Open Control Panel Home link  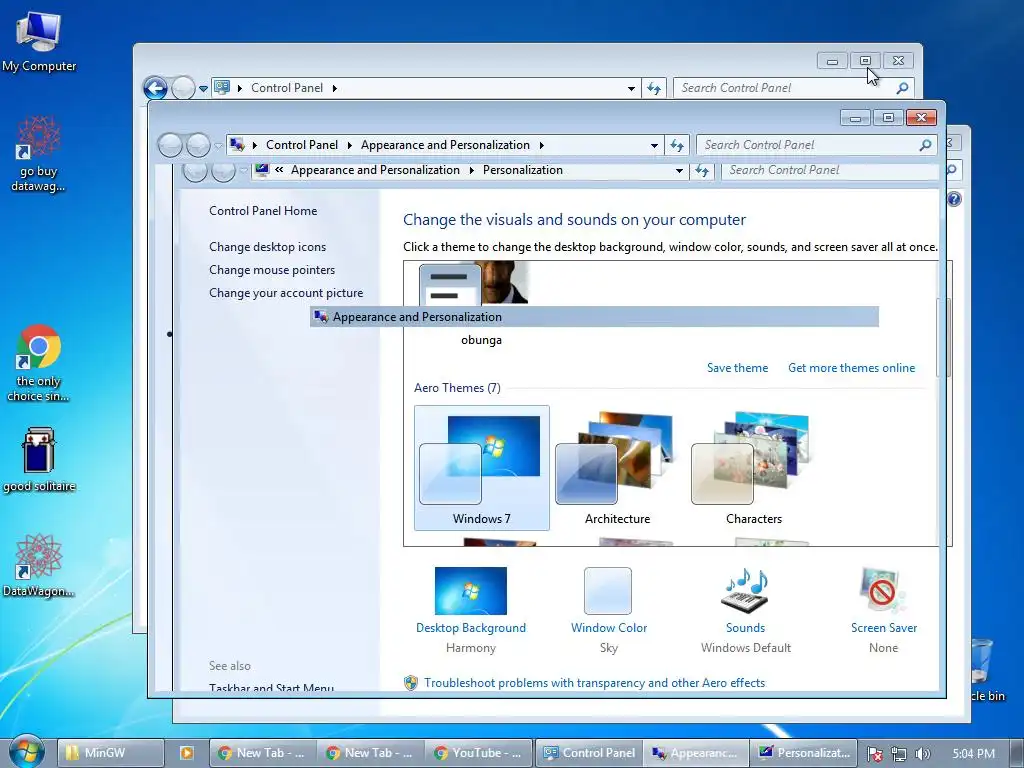pos(263,211)
